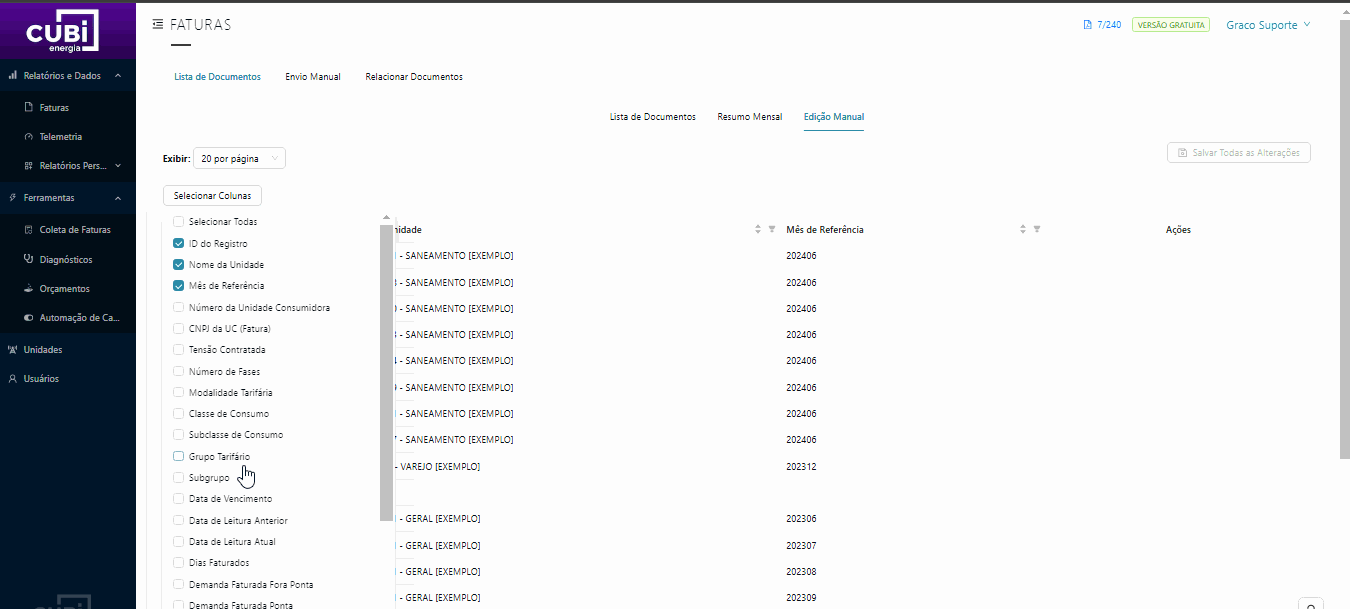Screen dimensions: 1350x609
Task: Open Coleta de Faturas tool
Action: (x=74, y=230)
